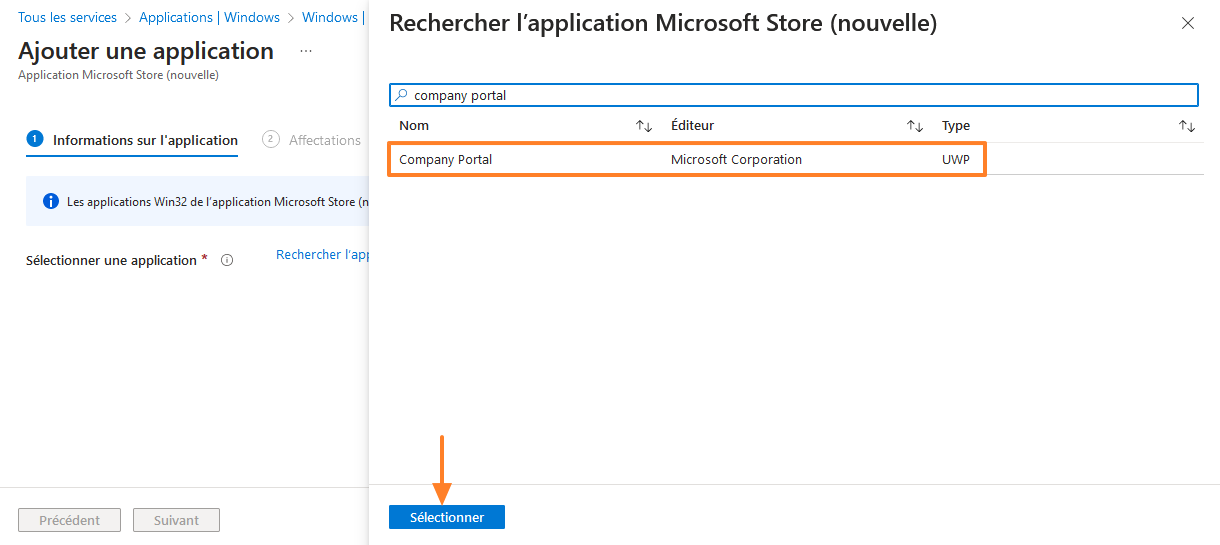Click the Suivant button

point(176,520)
